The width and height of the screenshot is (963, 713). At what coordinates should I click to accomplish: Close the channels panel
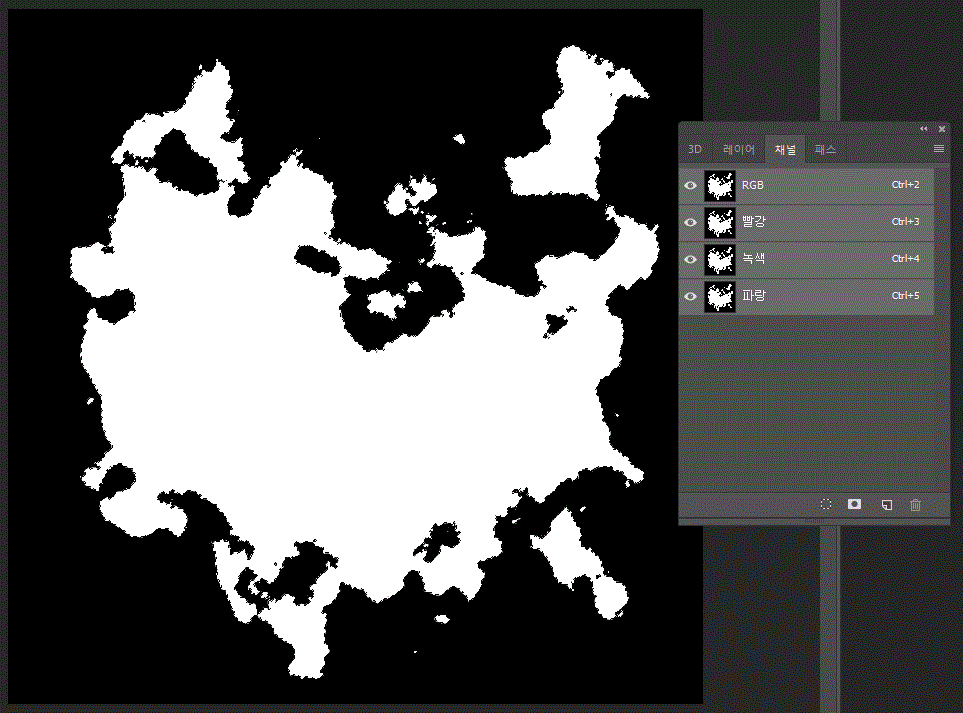point(942,129)
